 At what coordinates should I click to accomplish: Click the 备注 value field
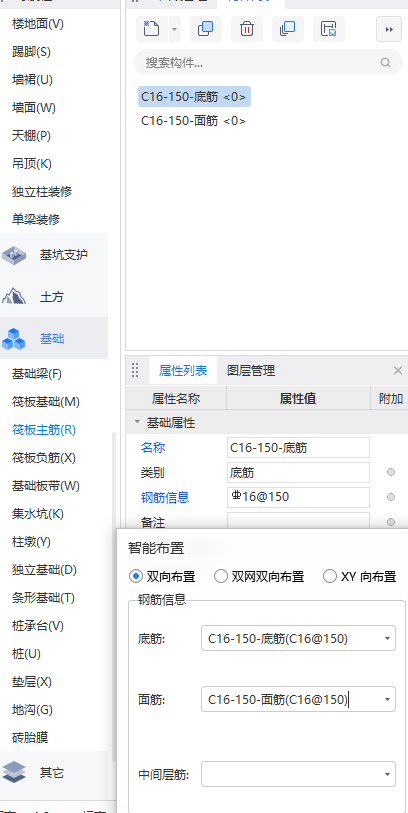tap(298, 521)
